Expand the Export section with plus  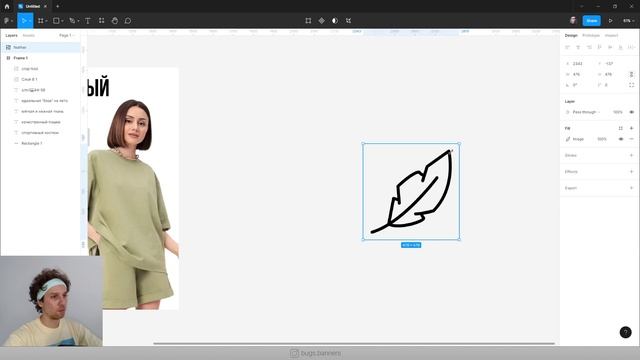point(631,188)
